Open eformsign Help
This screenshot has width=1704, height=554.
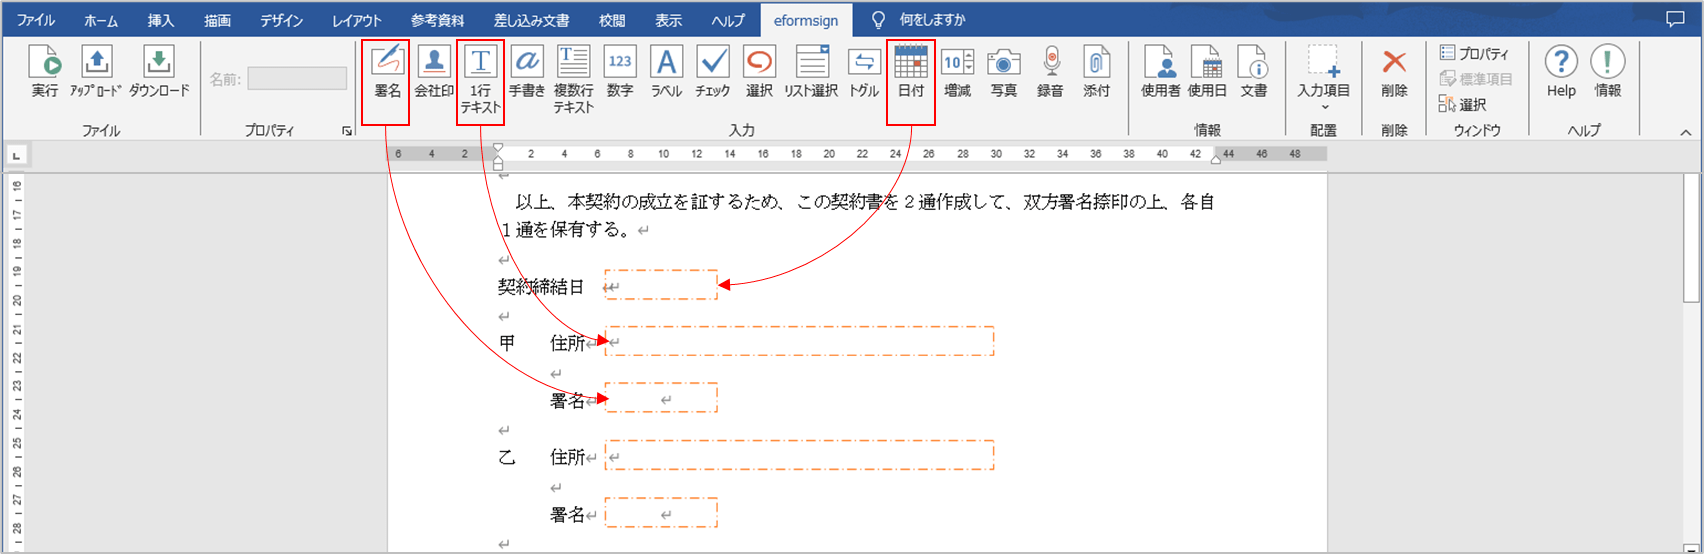(x=1561, y=71)
